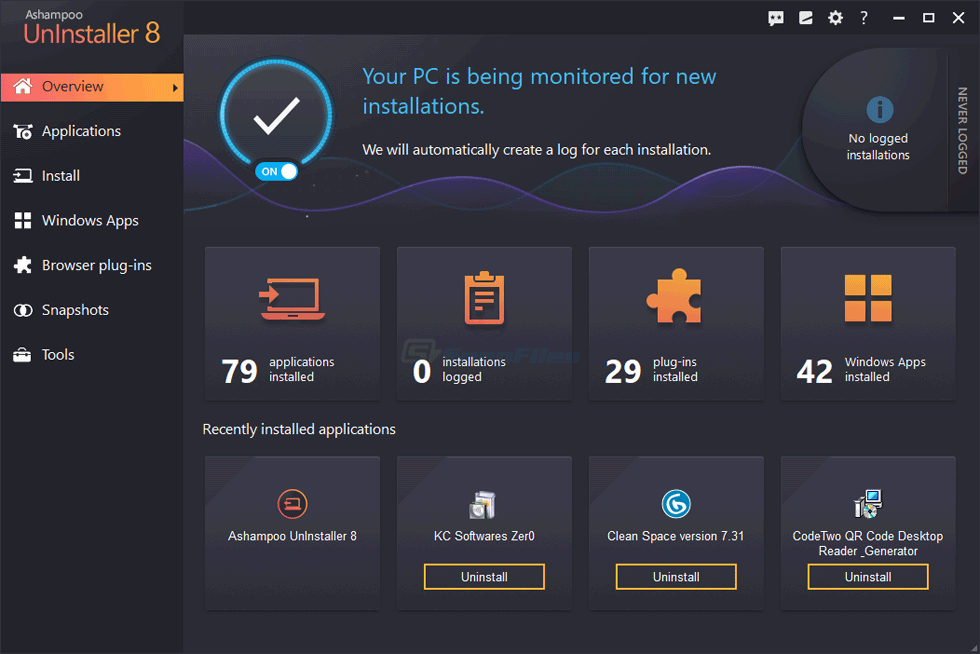The height and width of the screenshot is (654, 980).
Task: Click the help question mark icon
Action: [x=864, y=18]
